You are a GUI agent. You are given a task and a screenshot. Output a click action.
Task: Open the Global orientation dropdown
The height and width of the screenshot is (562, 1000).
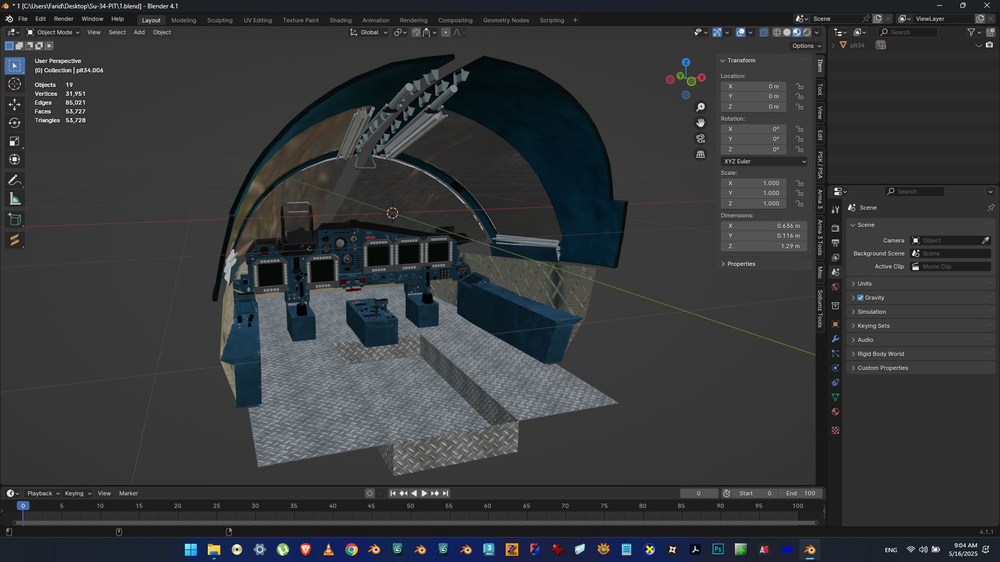369,32
